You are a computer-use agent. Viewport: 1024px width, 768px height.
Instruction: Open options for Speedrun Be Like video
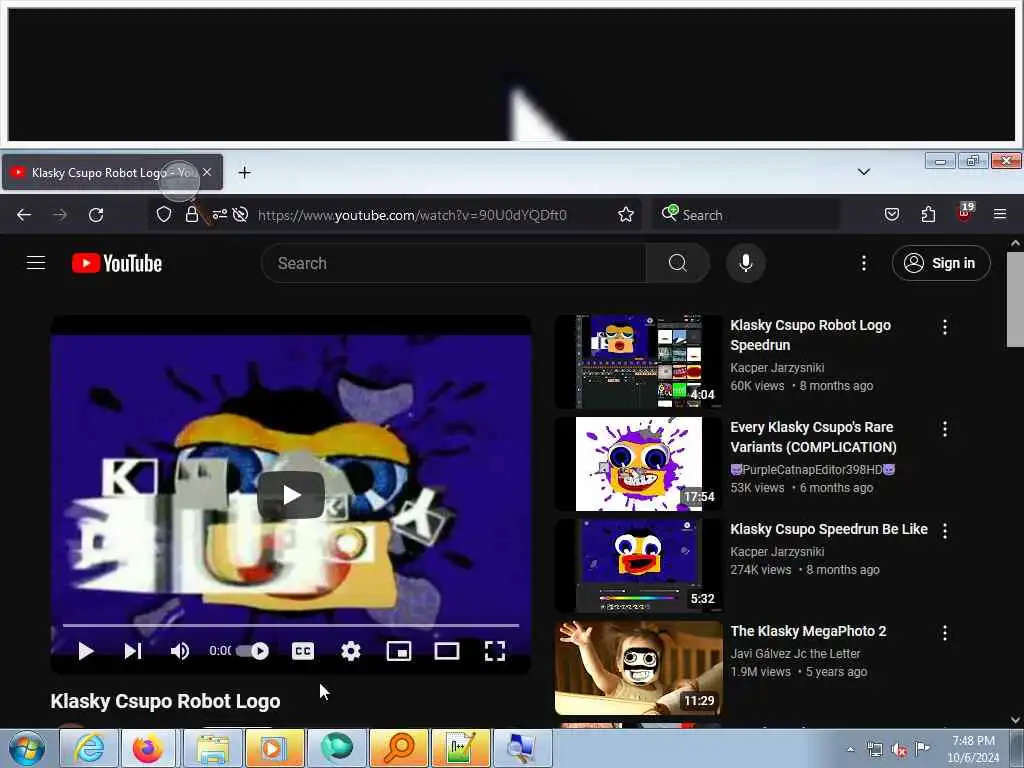(945, 531)
